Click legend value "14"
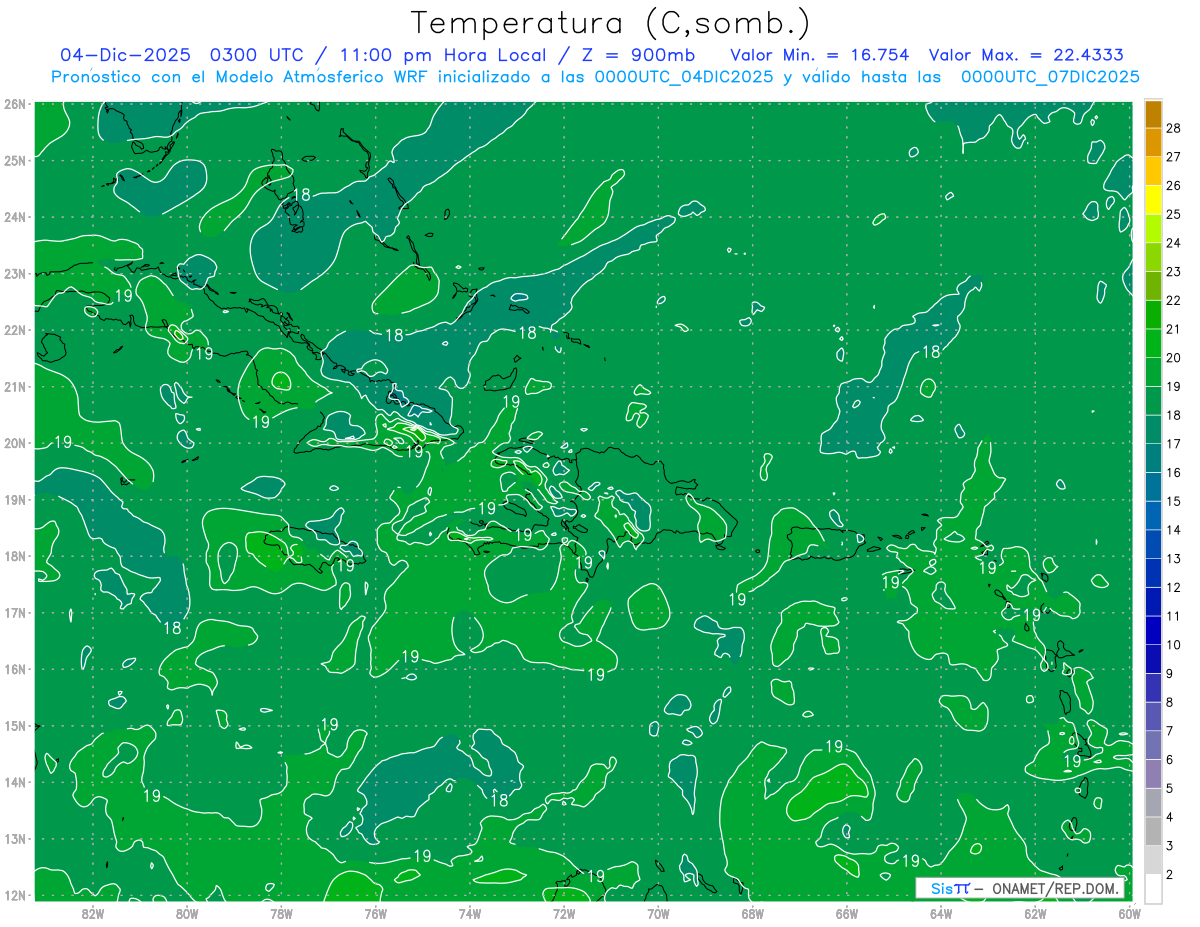This screenshot has width=1200, height=927. click(x=1174, y=530)
